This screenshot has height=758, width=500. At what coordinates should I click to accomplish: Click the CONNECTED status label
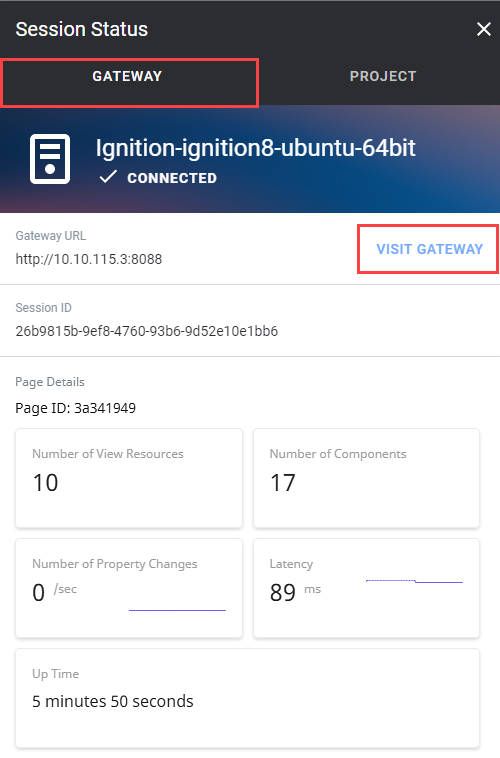(x=172, y=178)
